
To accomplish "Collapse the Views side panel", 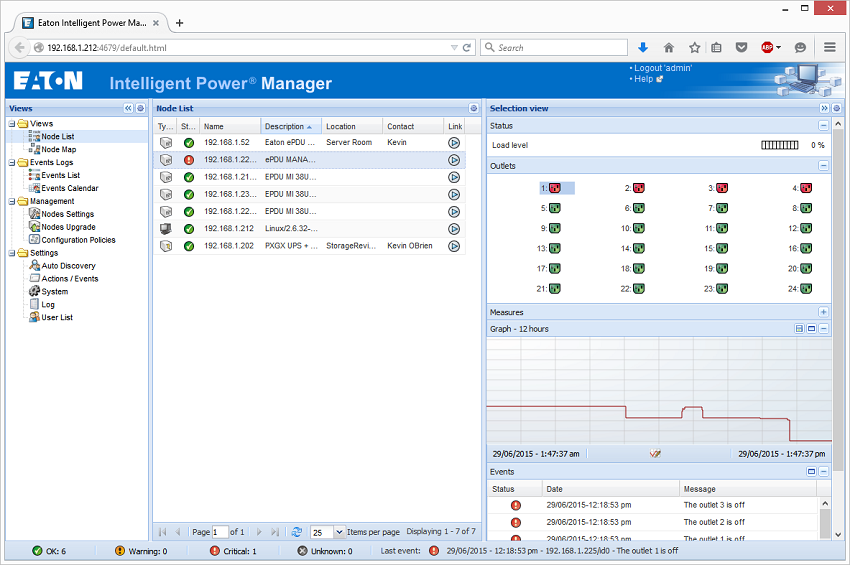I will 128,108.
